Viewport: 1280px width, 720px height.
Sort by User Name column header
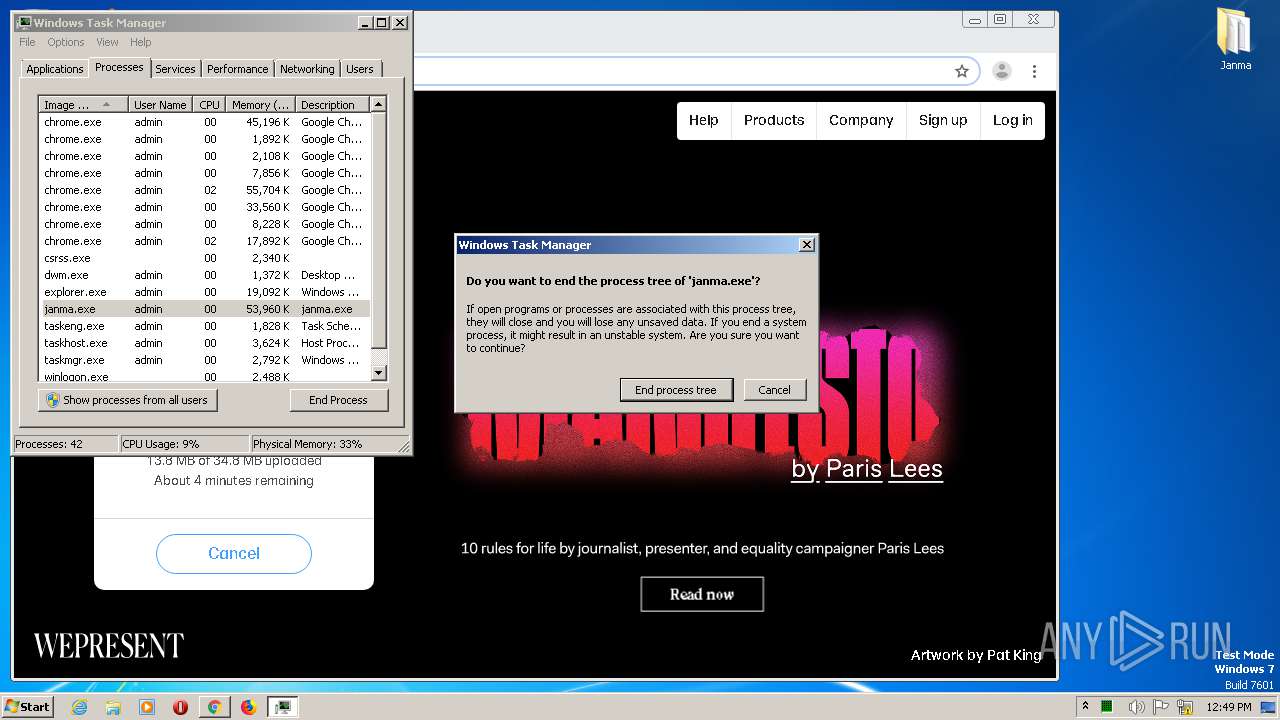click(160, 104)
